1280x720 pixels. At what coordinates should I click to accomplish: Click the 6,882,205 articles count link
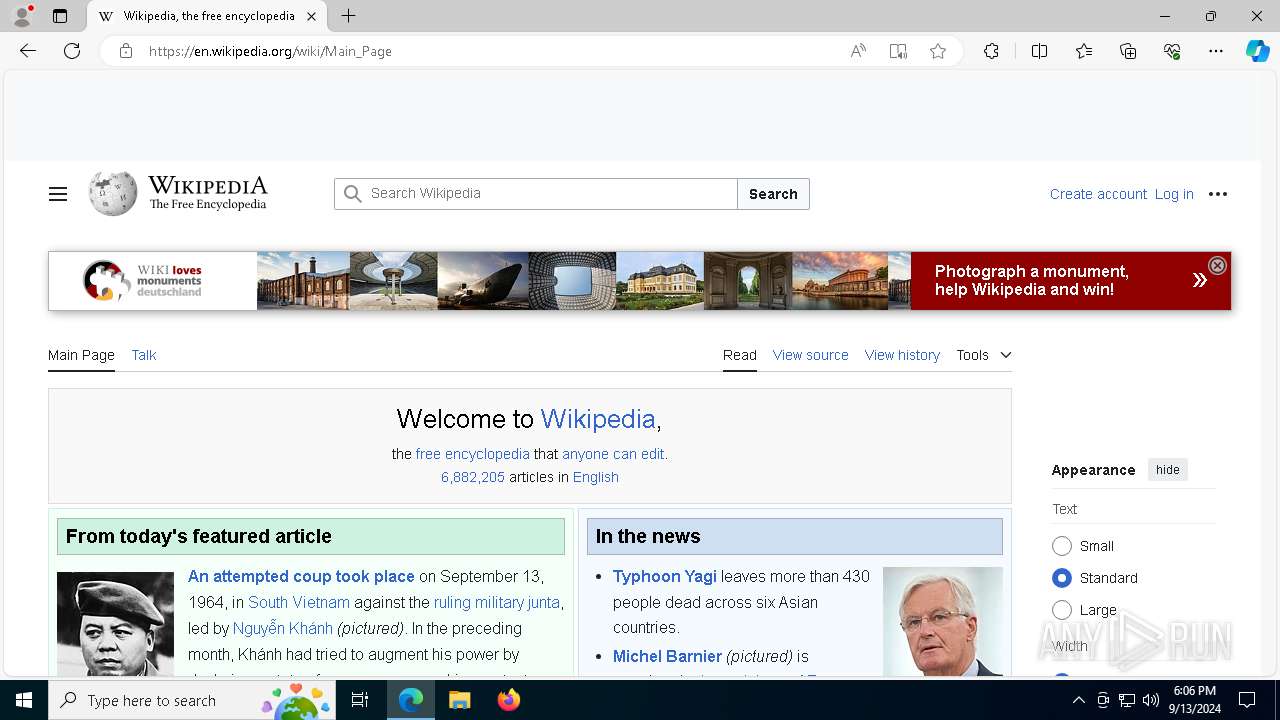pyautogui.click(x=473, y=477)
